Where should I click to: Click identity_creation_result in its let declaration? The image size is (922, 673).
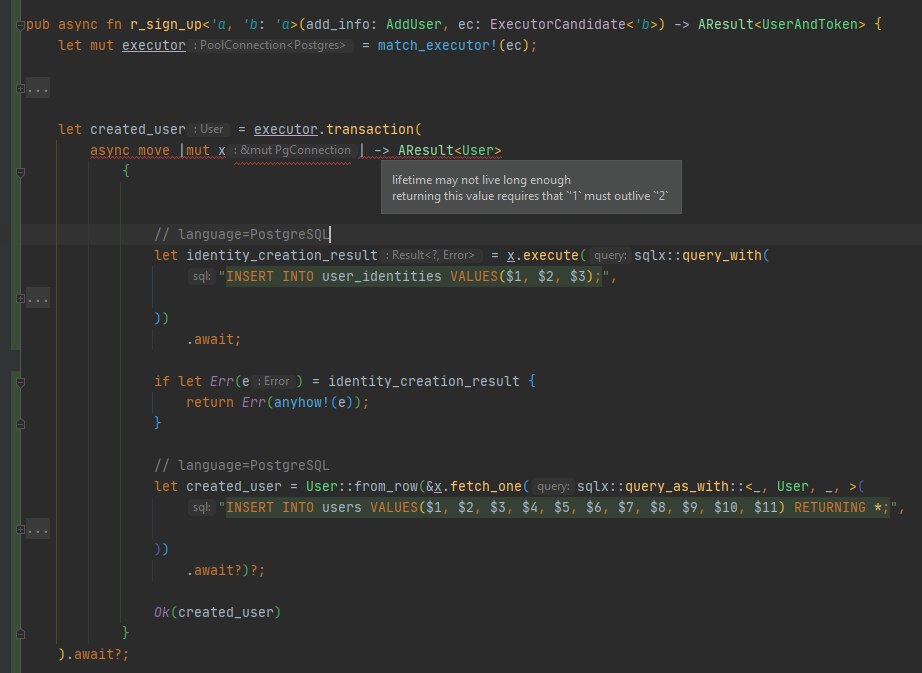[282, 256]
